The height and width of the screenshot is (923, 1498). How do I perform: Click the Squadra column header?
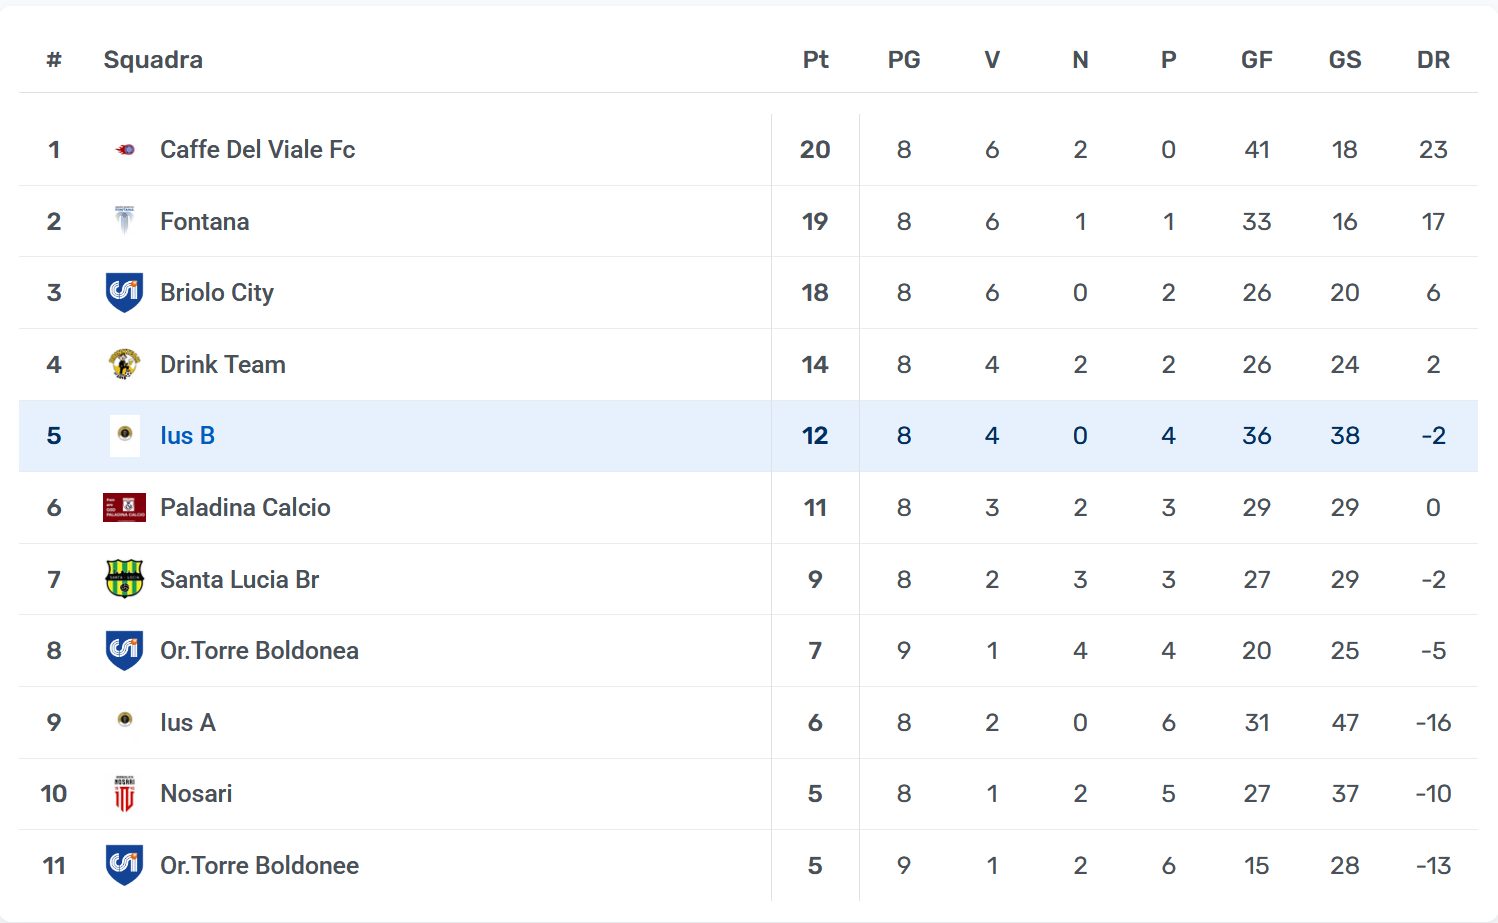153,60
